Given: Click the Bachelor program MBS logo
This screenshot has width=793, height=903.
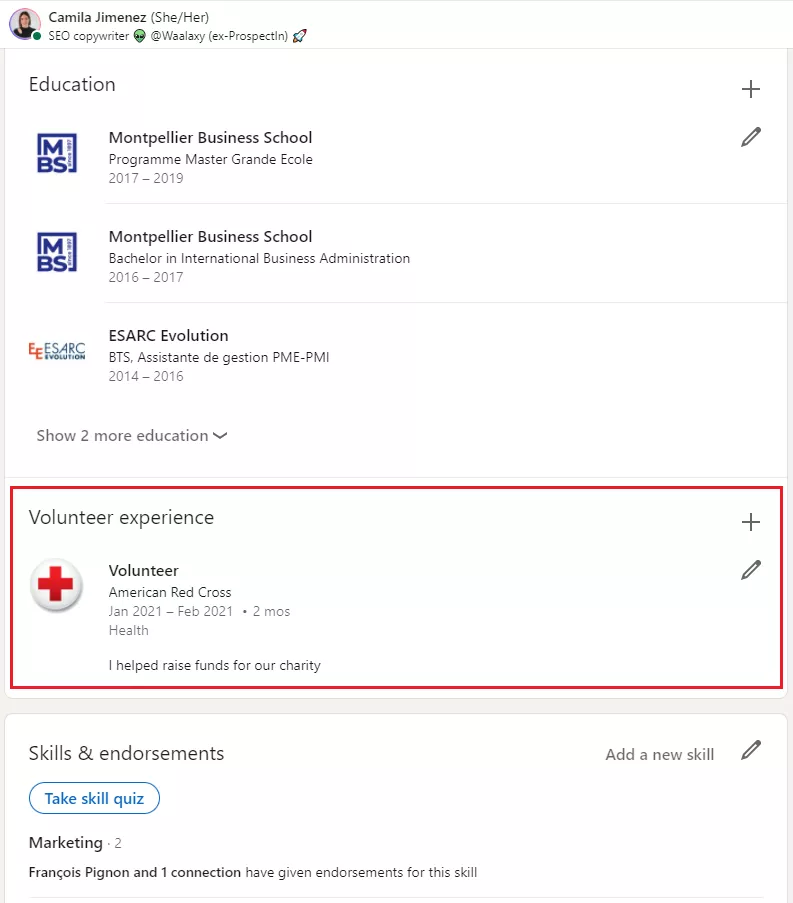Looking at the screenshot, I should [x=57, y=252].
